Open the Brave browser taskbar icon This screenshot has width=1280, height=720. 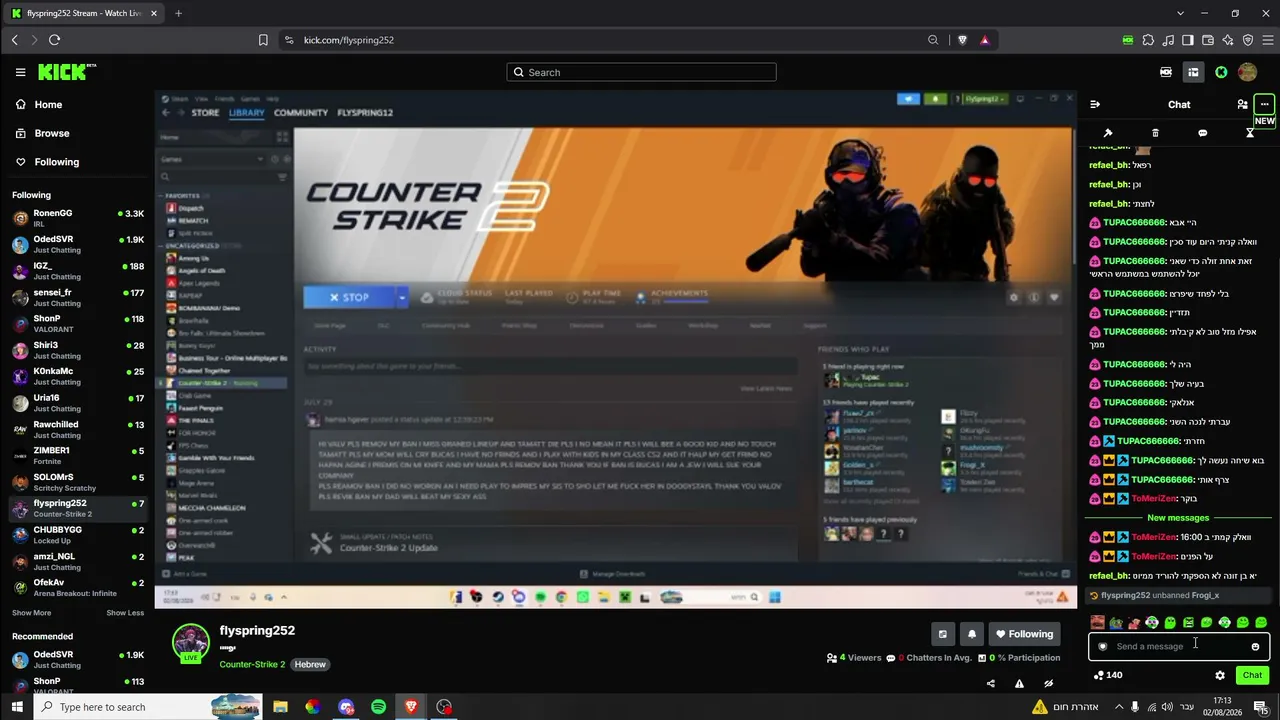pyautogui.click(x=411, y=707)
